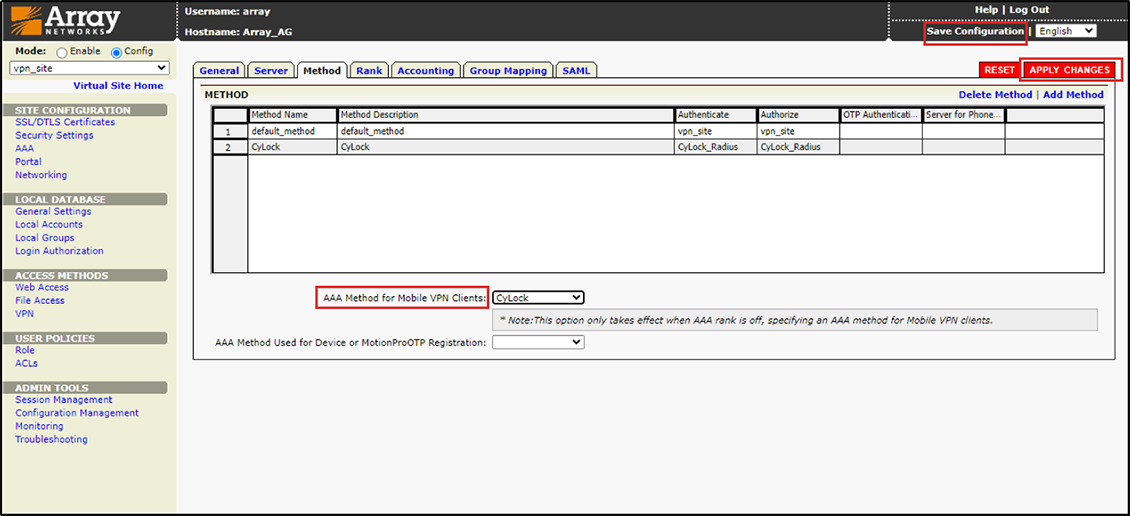
Task: Click the Save Configuration link
Action: click(x=975, y=31)
